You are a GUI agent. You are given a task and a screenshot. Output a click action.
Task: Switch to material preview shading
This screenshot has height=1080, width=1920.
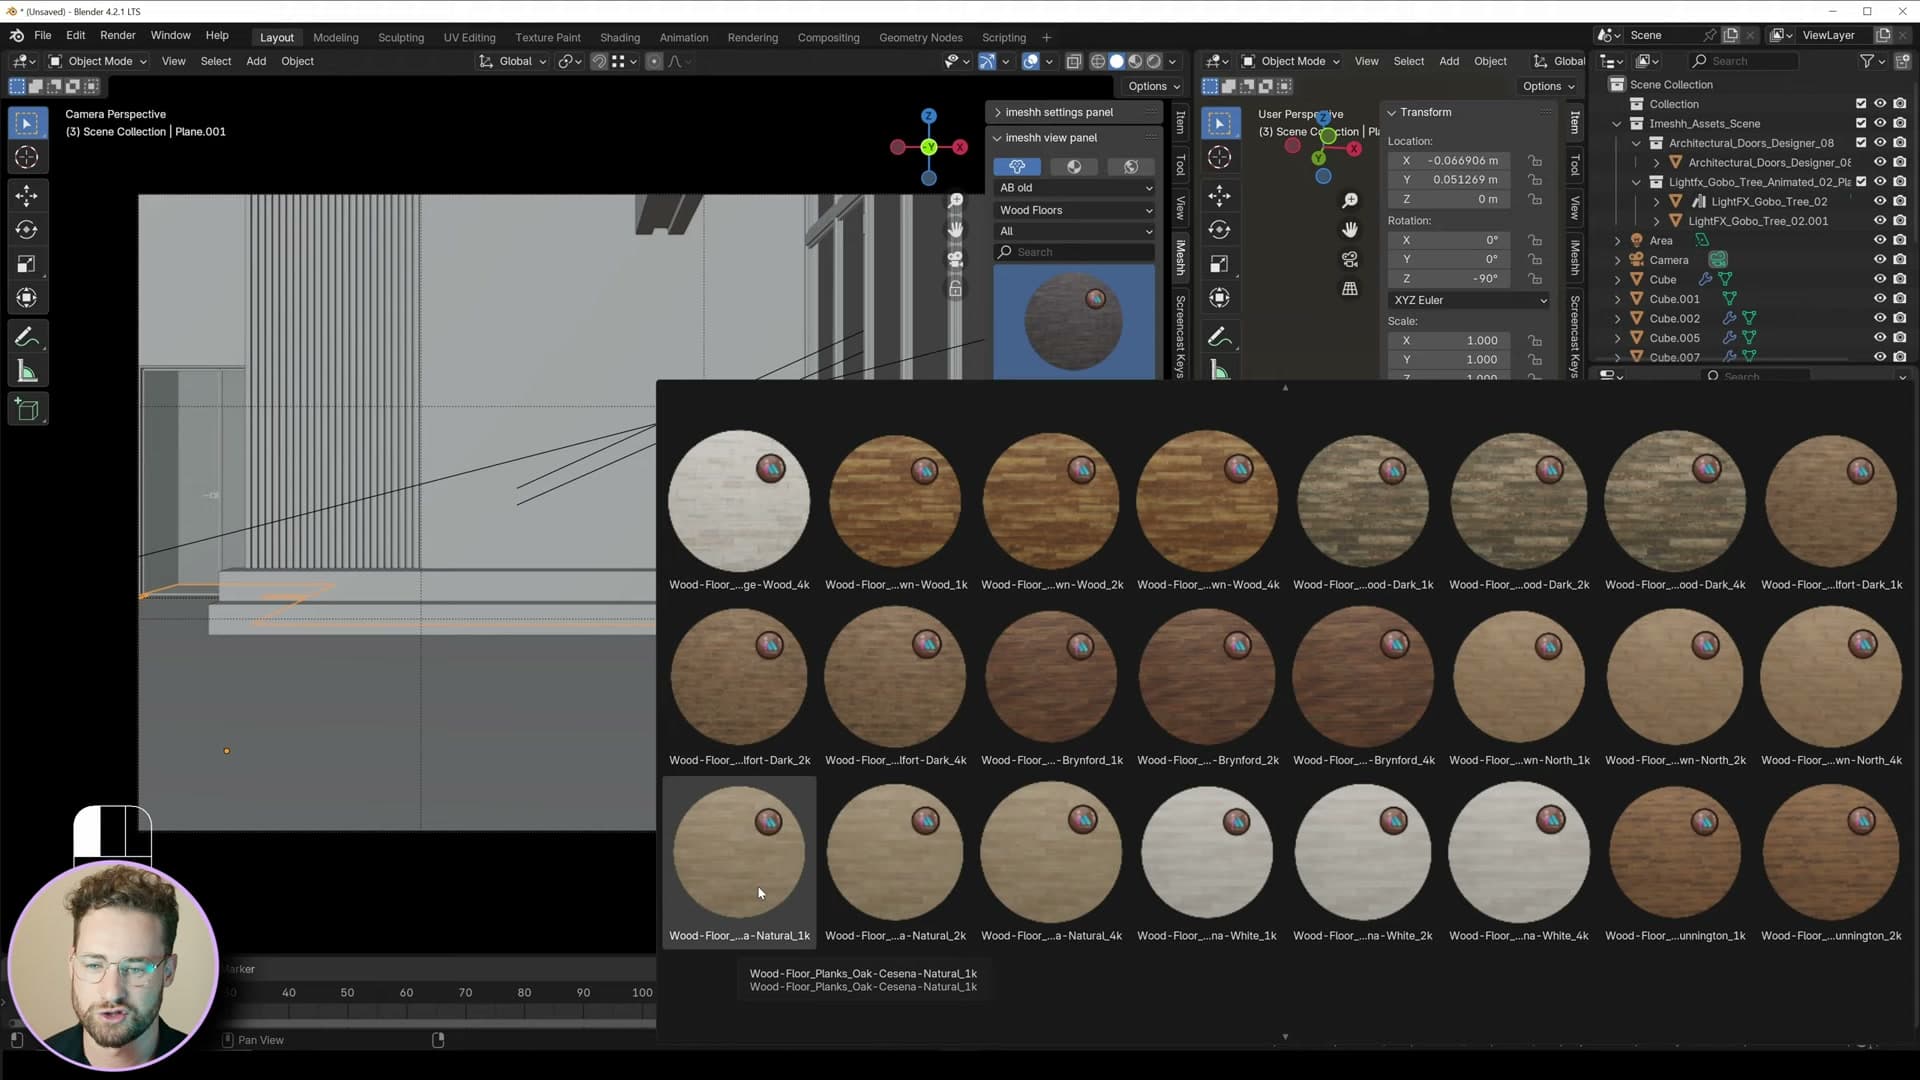pyautogui.click(x=1136, y=61)
